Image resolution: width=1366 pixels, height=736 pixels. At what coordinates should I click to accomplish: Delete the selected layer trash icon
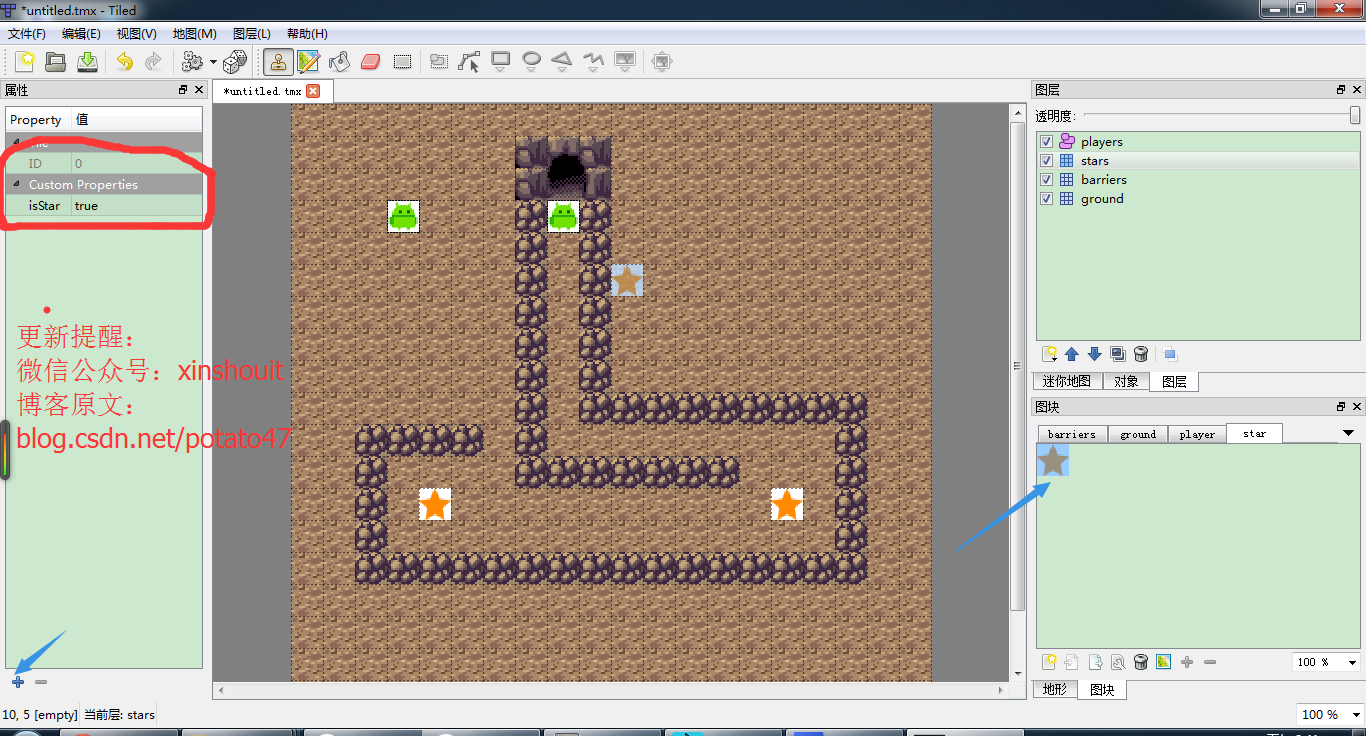pos(1140,354)
